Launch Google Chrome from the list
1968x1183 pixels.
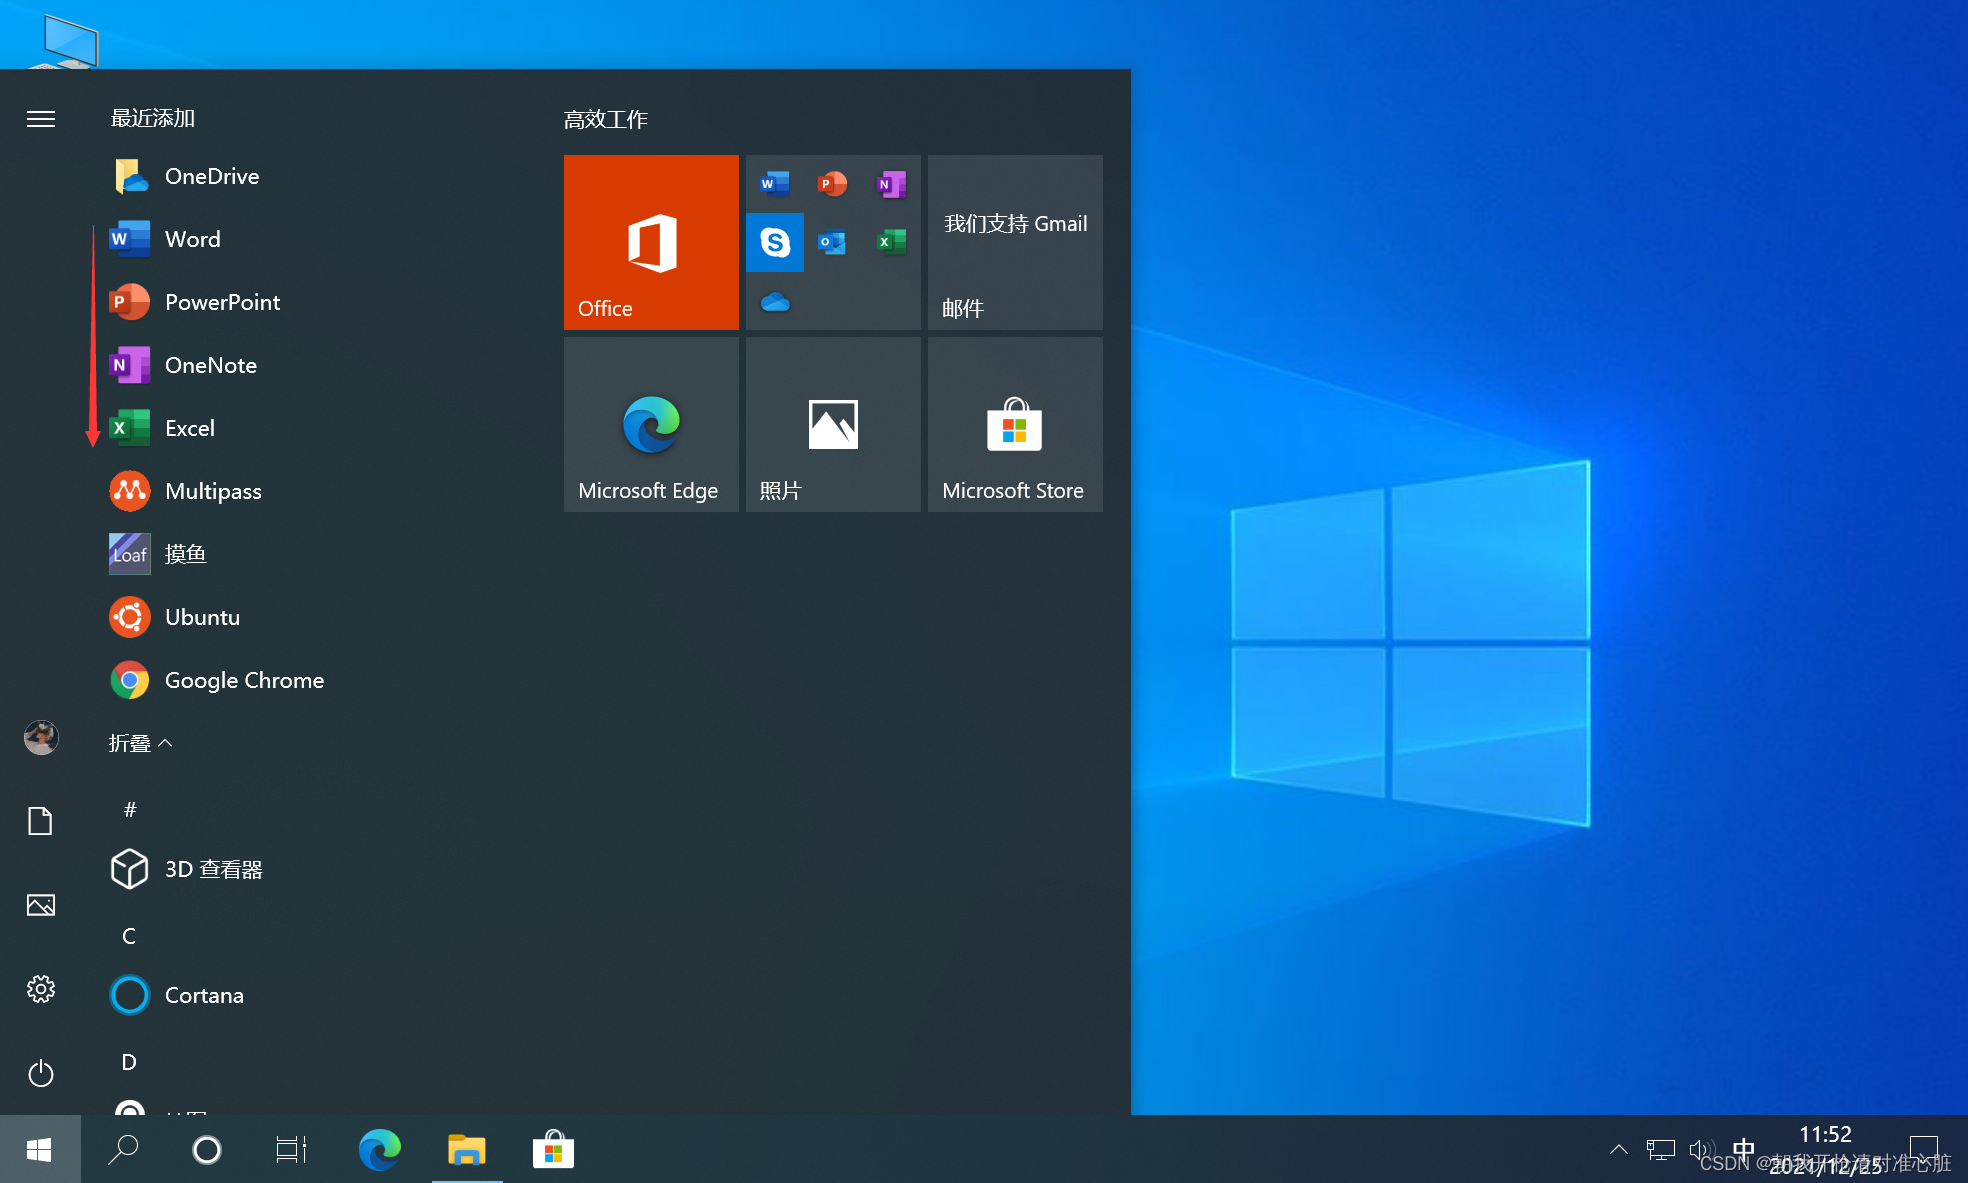tap(243, 680)
